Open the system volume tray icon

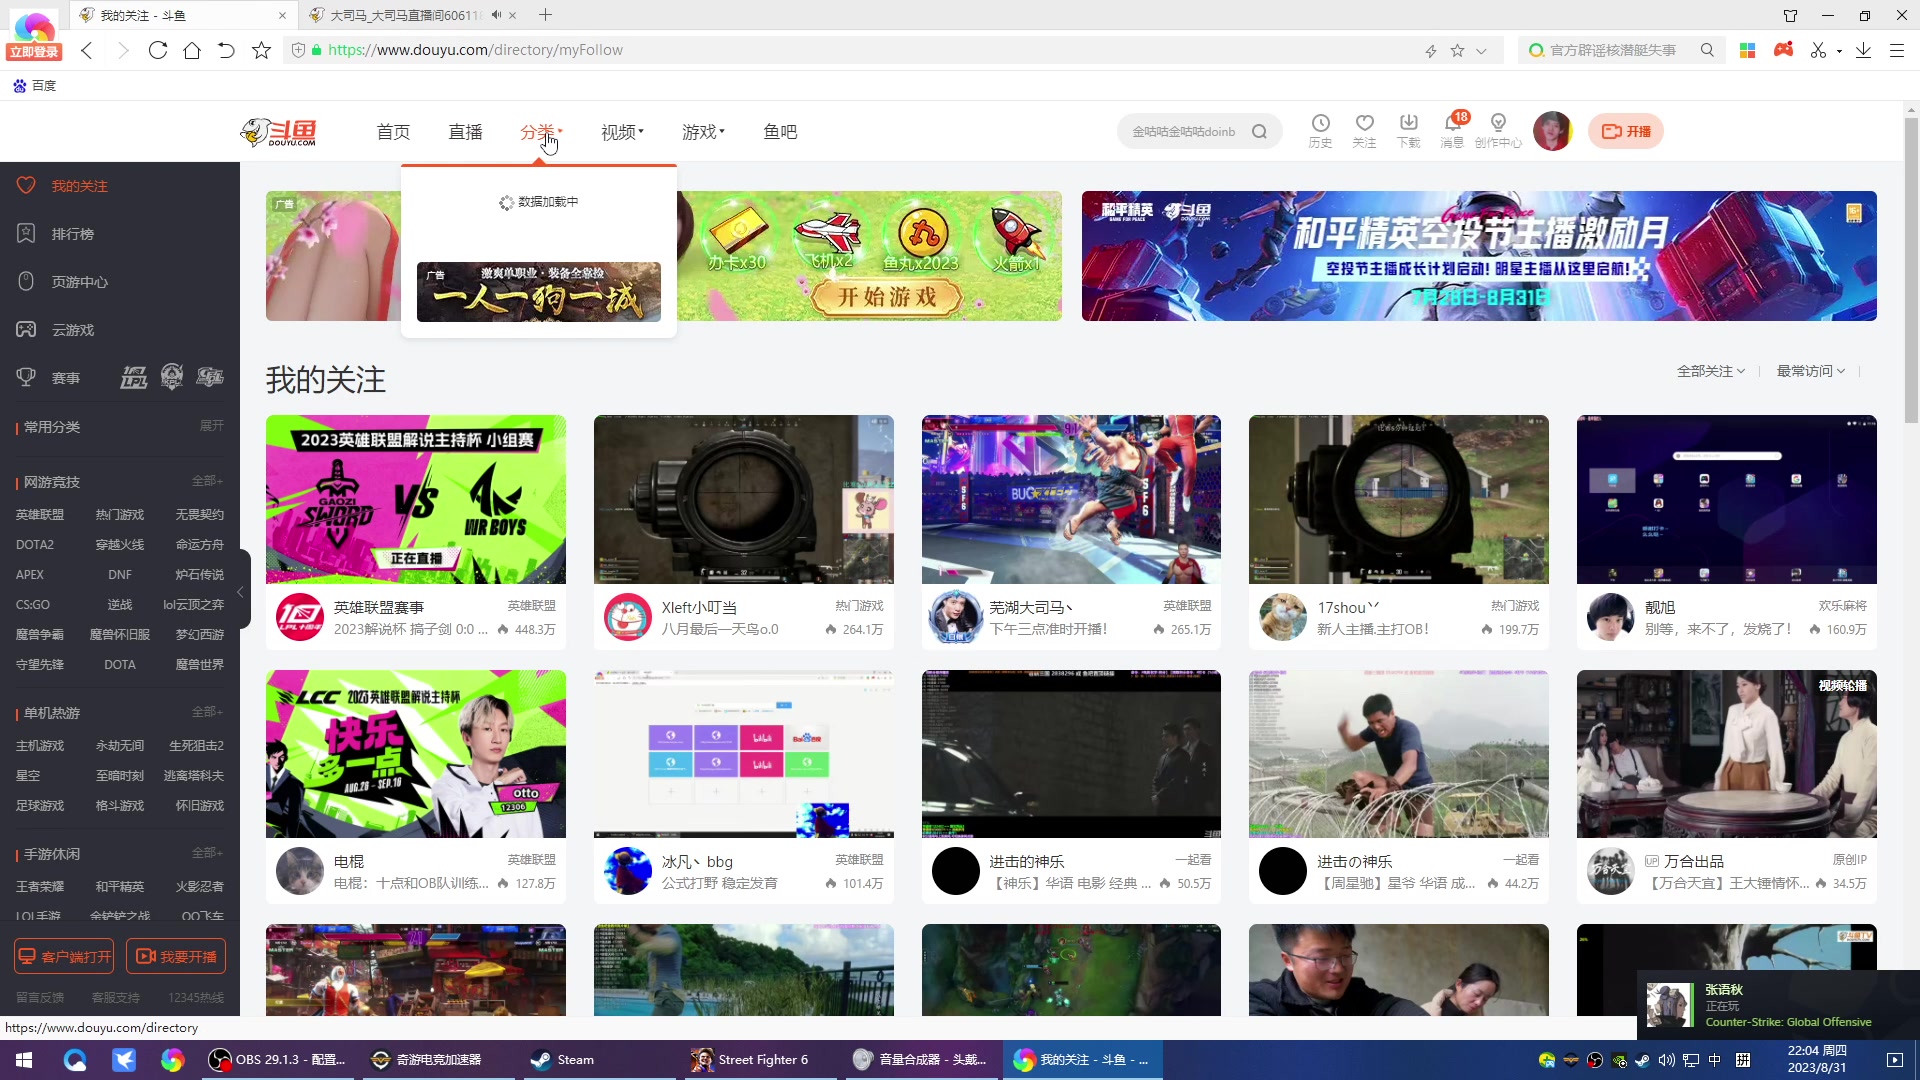(x=1666, y=1060)
